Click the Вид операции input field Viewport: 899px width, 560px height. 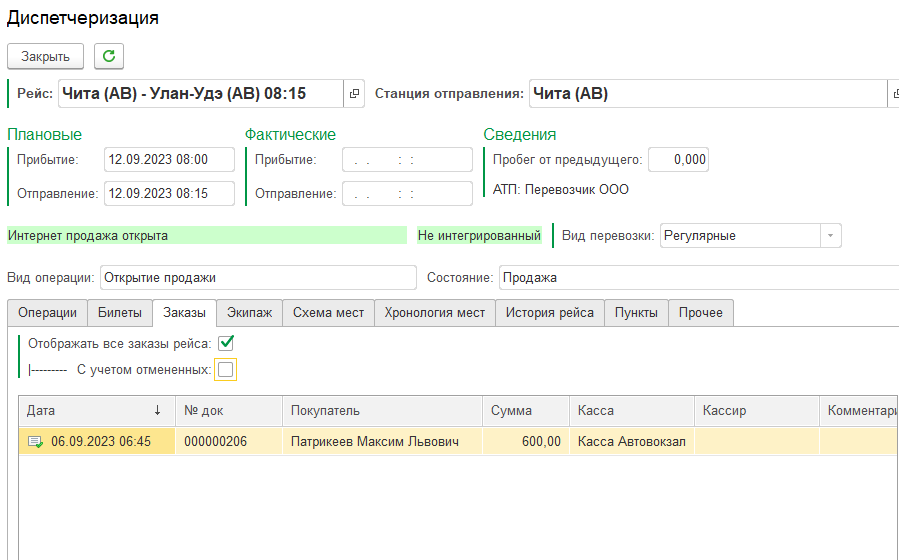(257, 277)
